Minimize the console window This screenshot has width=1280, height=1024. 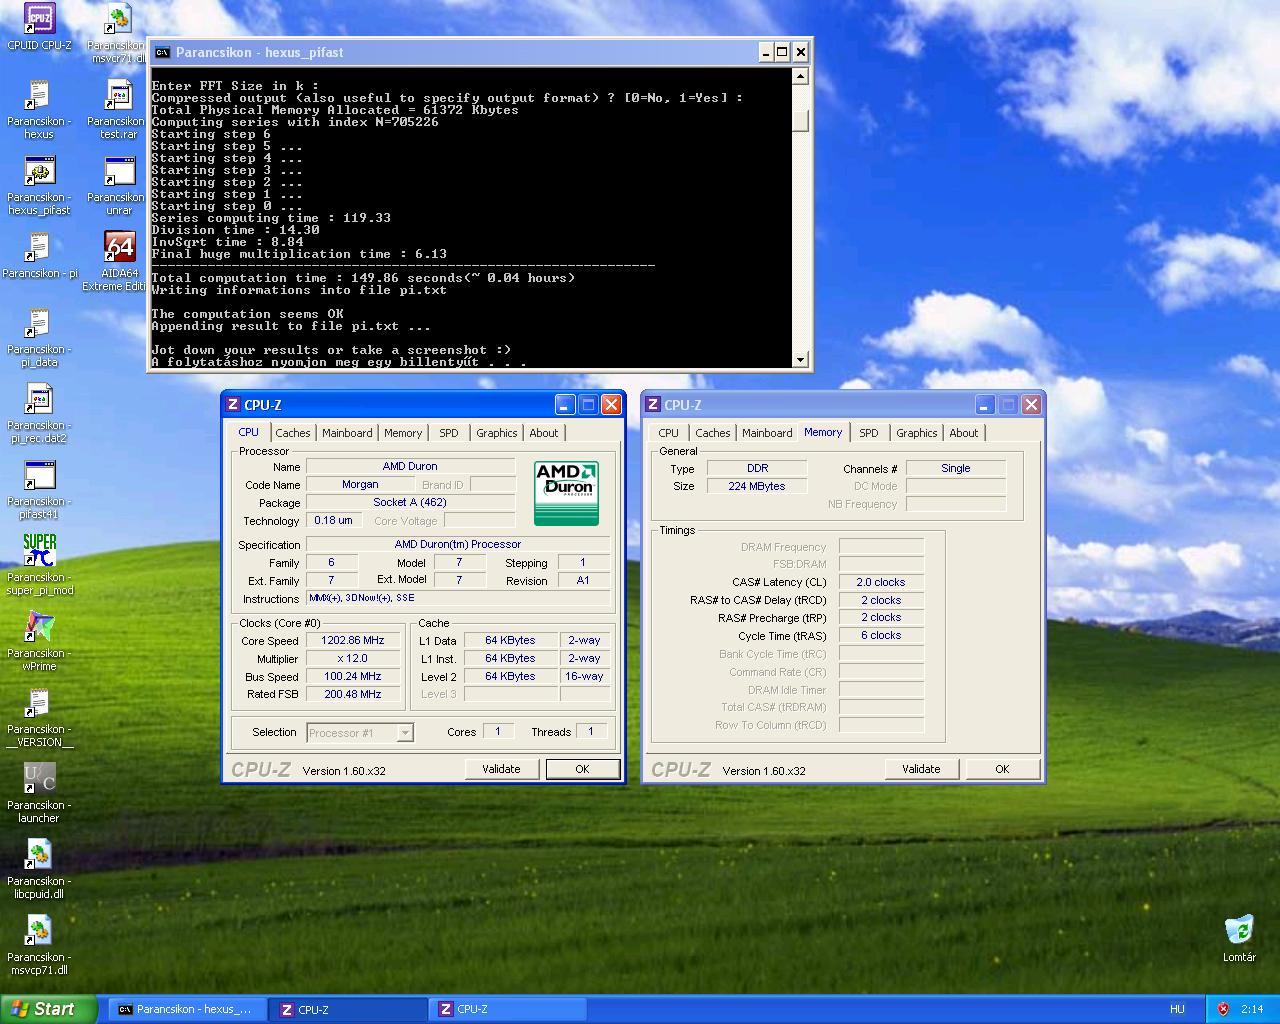pos(766,52)
